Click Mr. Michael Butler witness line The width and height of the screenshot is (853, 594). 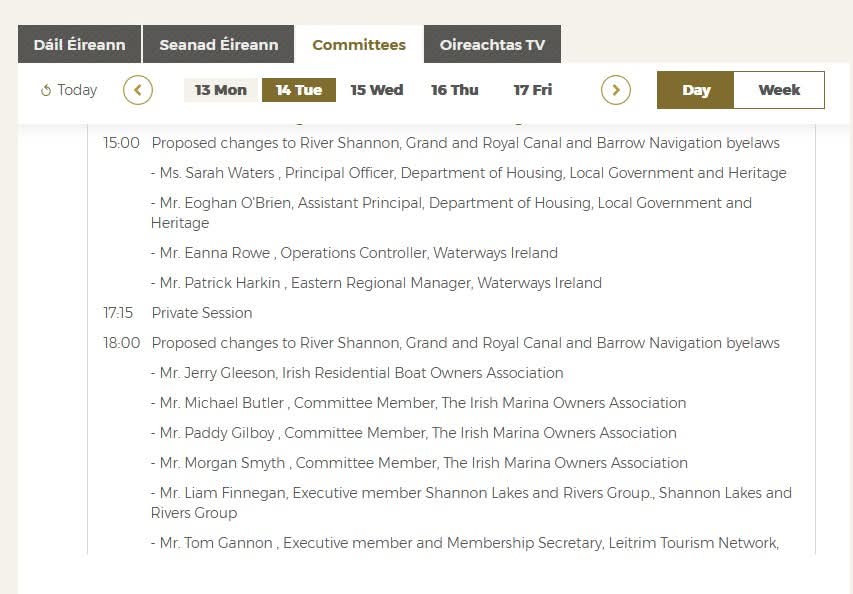tap(418, 403)
